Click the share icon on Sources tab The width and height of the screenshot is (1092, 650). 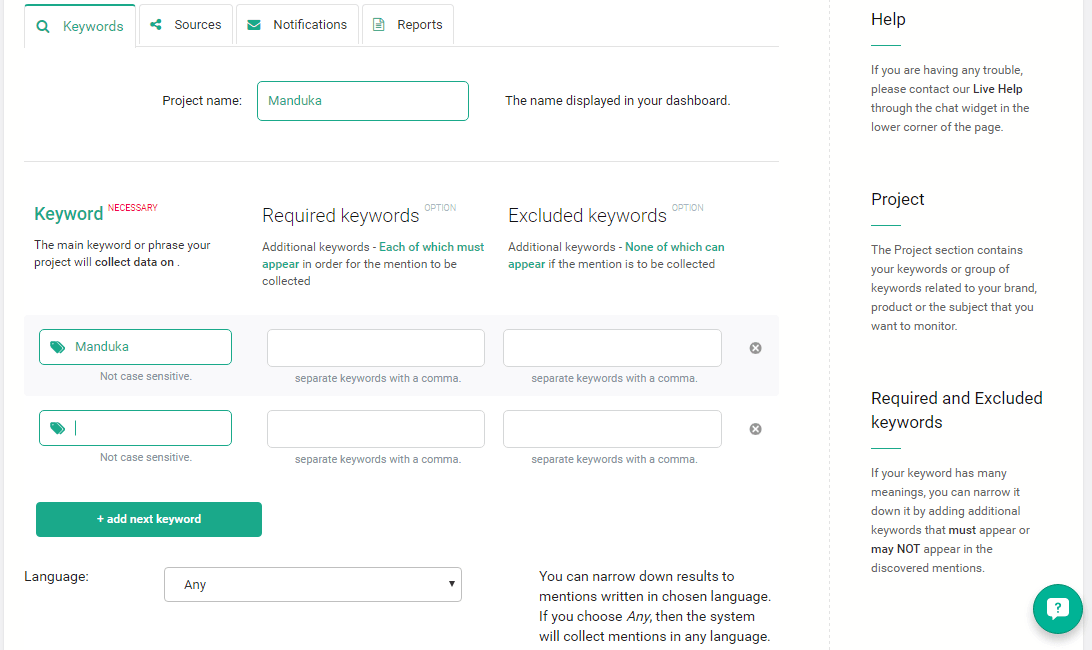[x=156, y=24]
